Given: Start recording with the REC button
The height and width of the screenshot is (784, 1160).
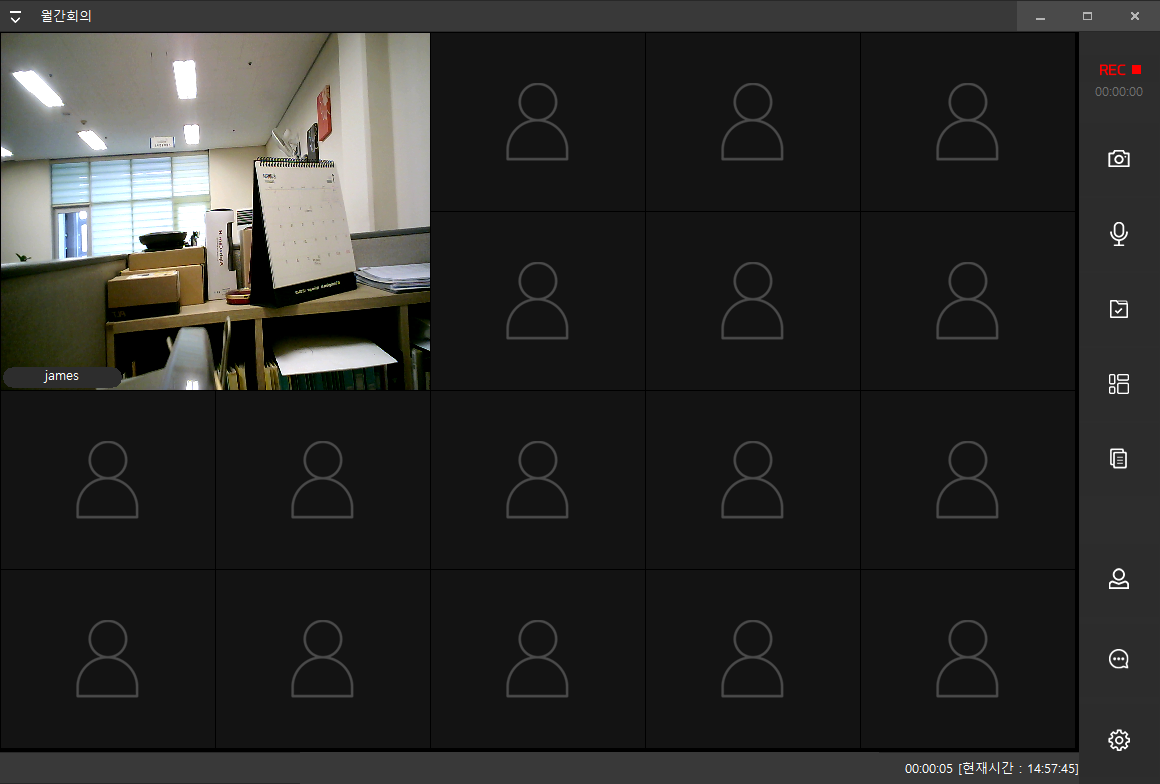Looking at the screenshot, I should tap(1119, 70).
